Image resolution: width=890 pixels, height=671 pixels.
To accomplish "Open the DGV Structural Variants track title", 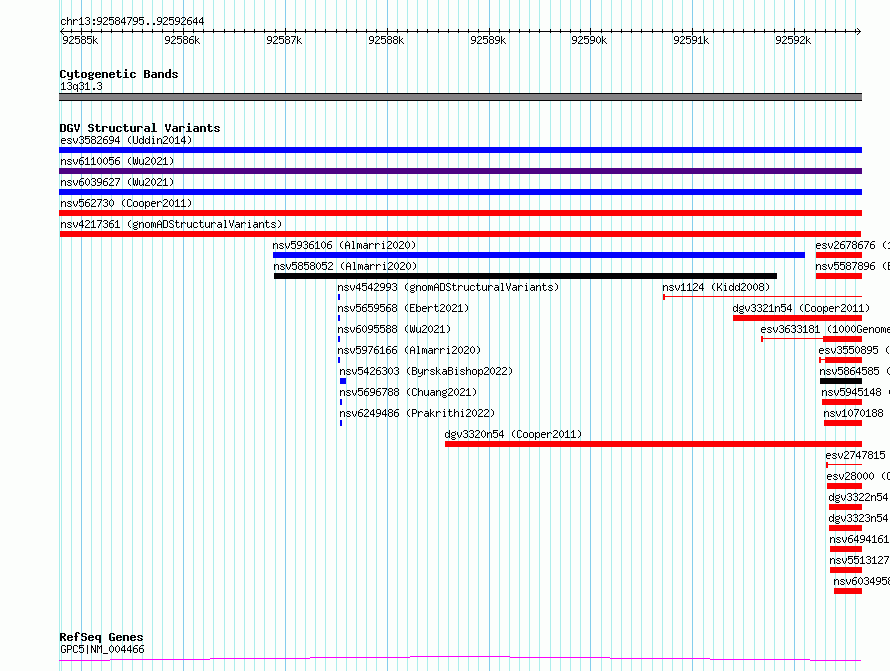I will click(x=140, y=128).
